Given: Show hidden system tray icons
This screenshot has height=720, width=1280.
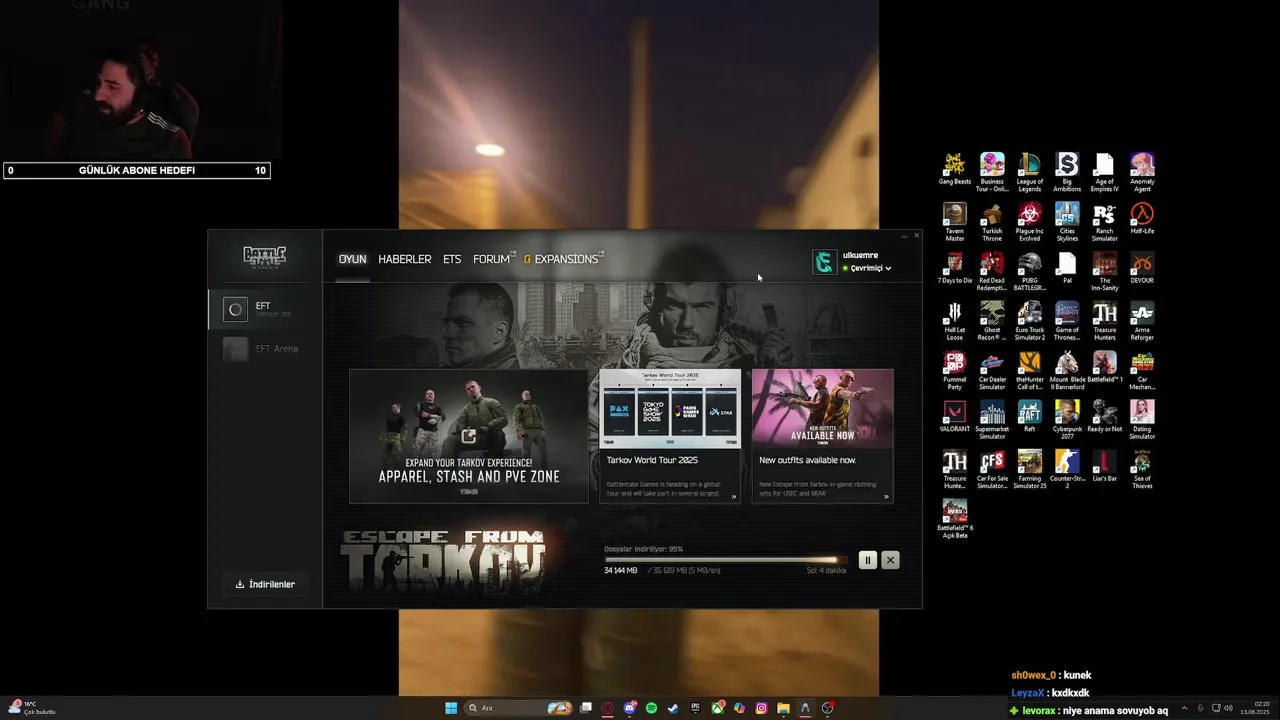Looking at the screenshot, I should 1185,708.
